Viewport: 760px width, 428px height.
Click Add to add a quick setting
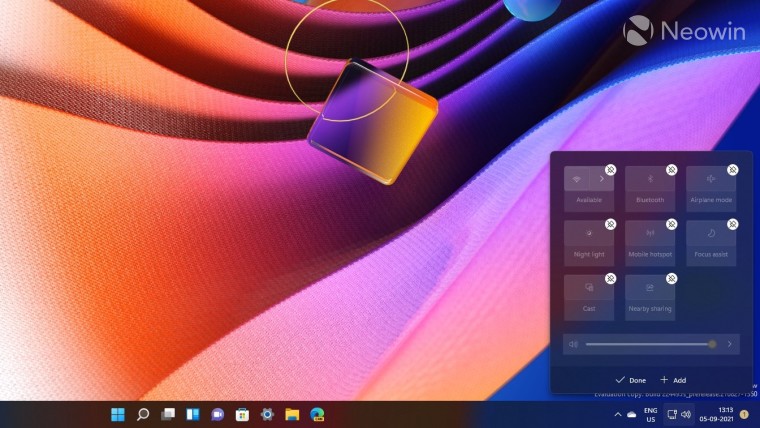[673, 380]
